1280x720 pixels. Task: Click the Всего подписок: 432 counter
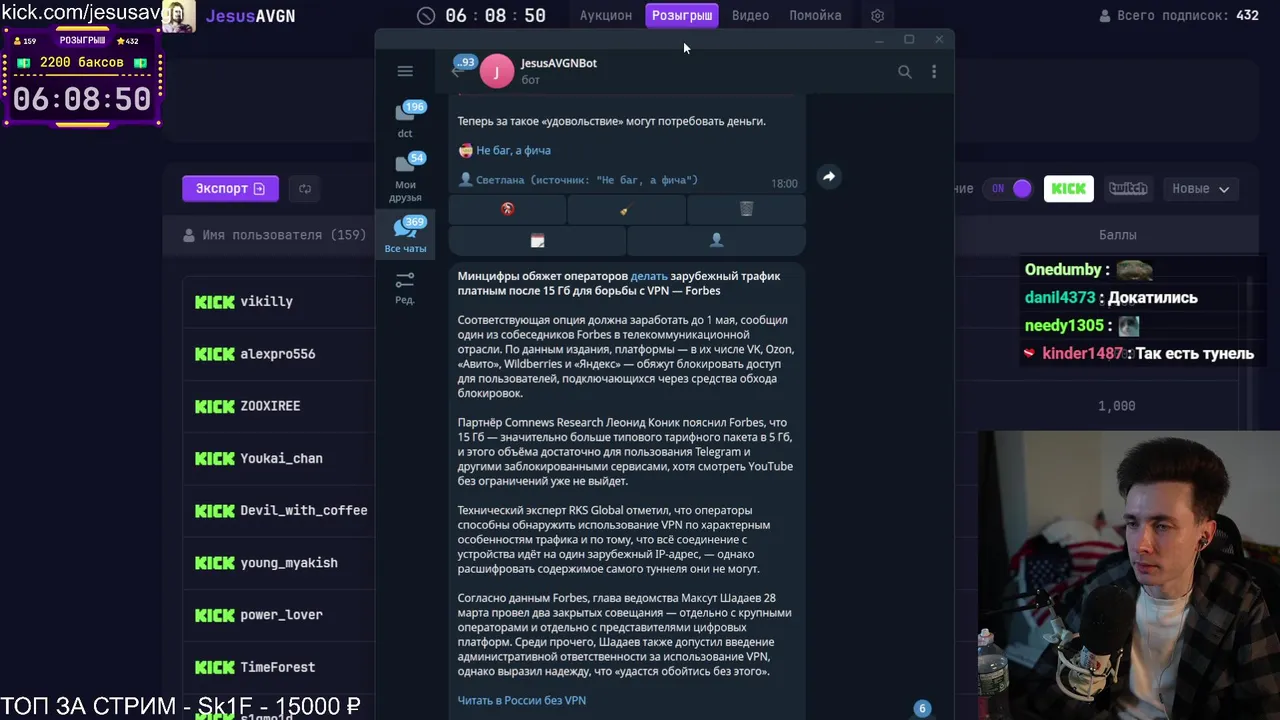[1188, 16]
